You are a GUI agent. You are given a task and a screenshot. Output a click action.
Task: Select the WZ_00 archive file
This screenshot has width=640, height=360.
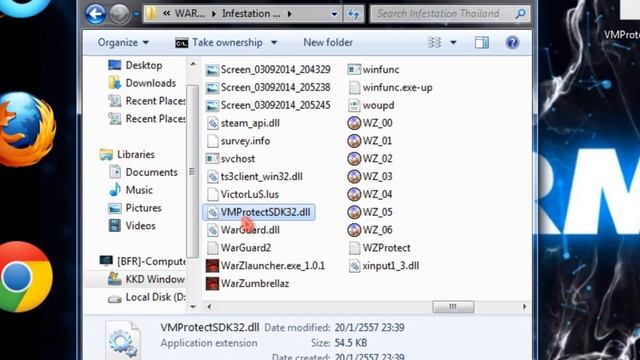pyautogui.click(x=370, y=123)
